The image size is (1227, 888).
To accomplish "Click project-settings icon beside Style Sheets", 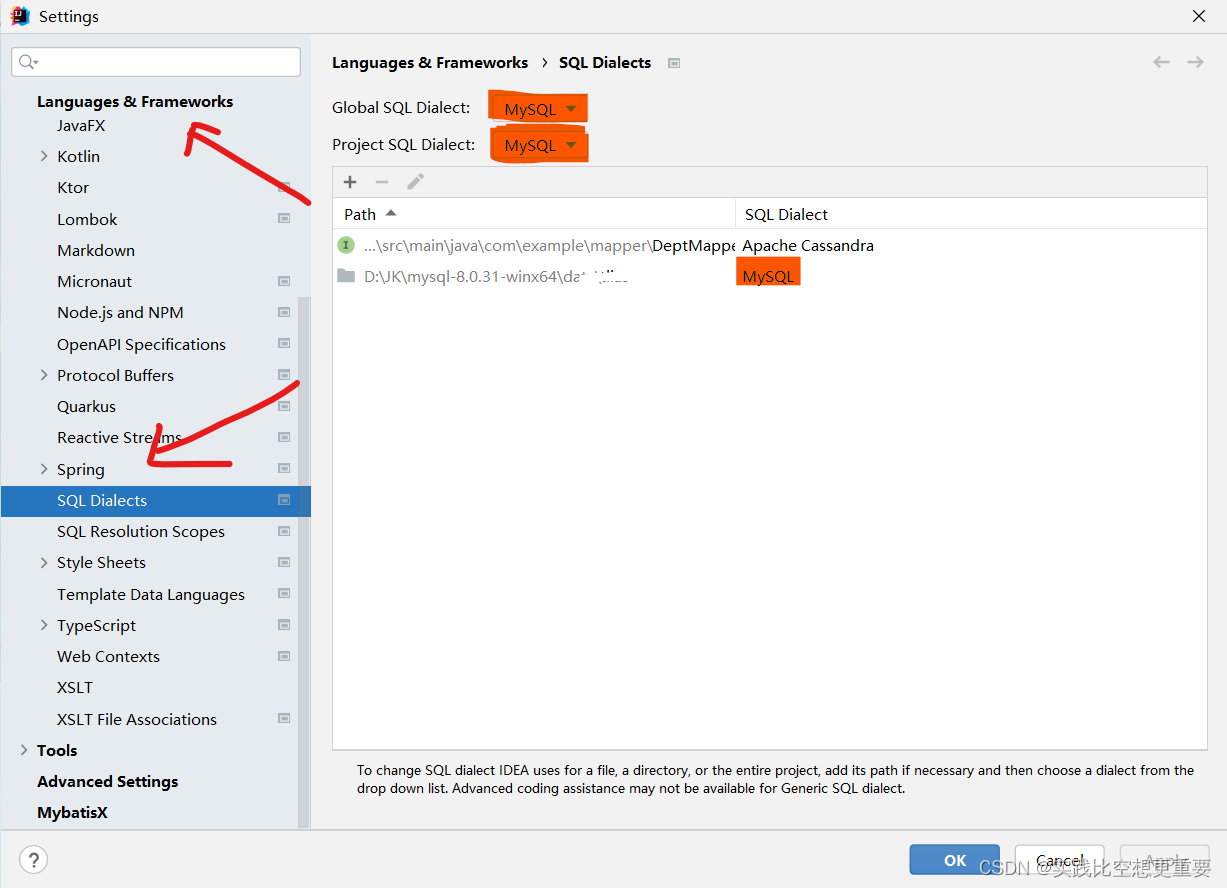I will point(284,562).
